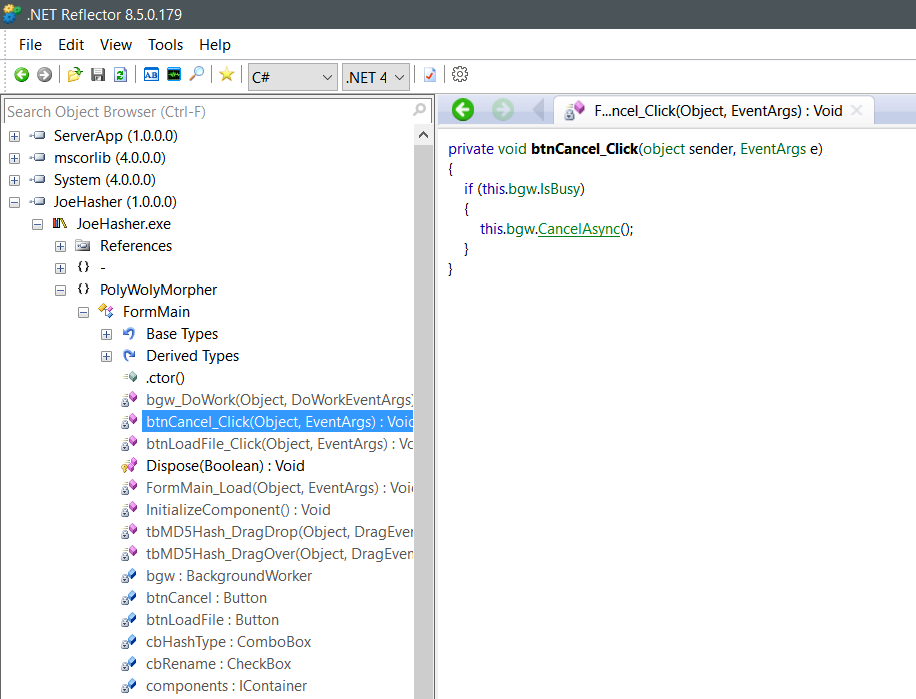Screen dimensions: 916x699
Task: Open options via the gear icon
Action: pos(460,75)
